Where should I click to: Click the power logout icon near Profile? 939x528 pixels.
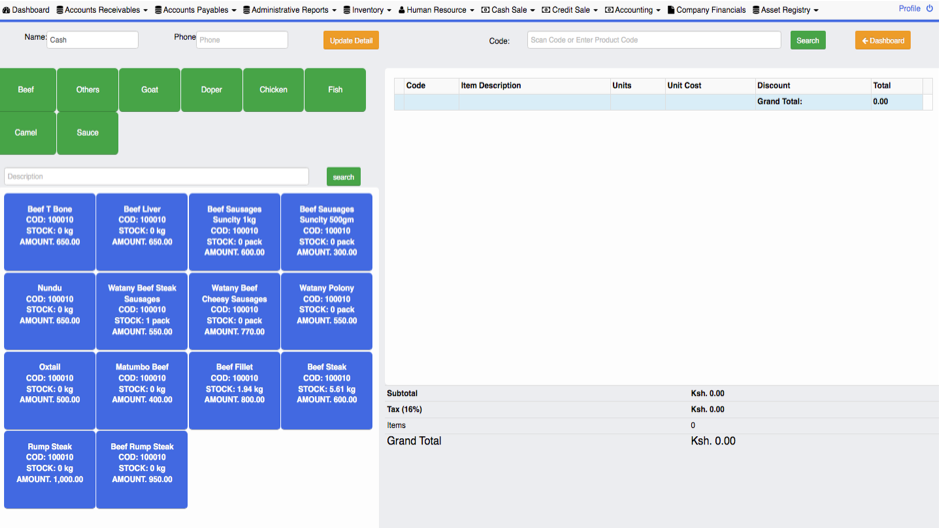(929, 8)
